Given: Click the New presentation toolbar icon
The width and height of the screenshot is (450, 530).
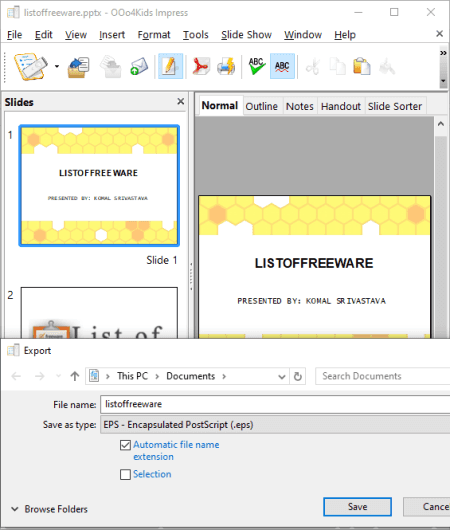Looking at the screenshot, I should point(30,66).
